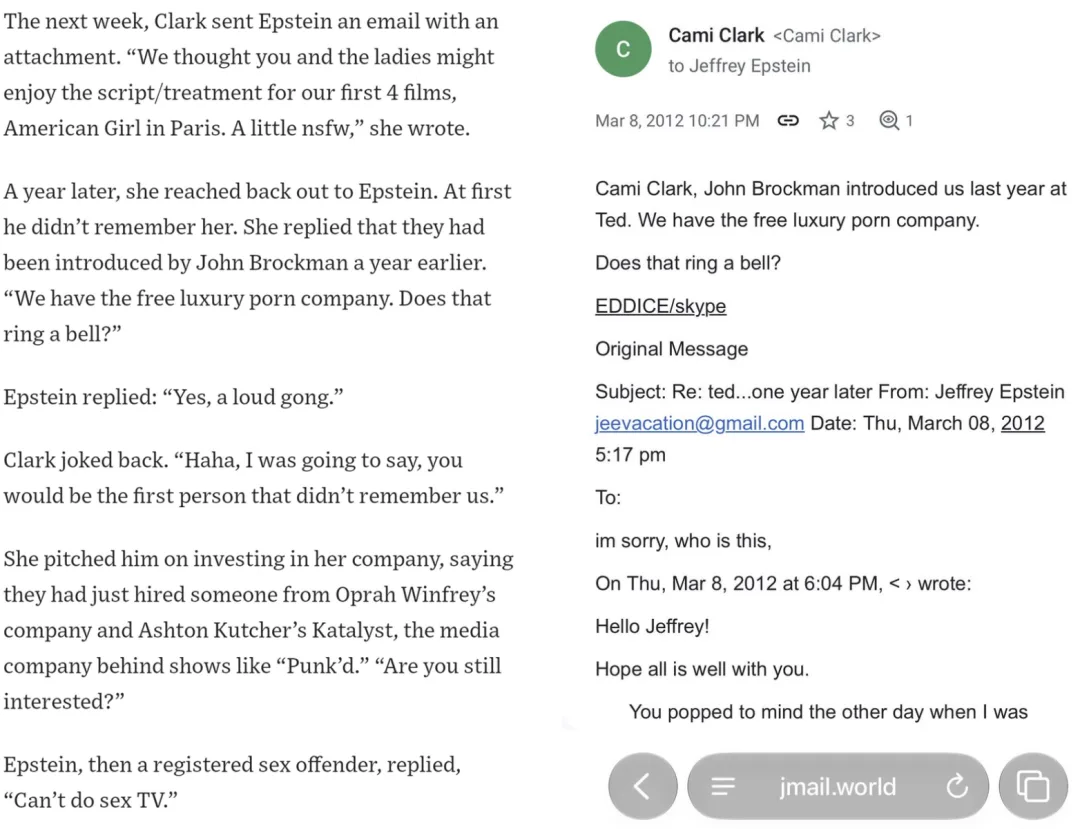Click the green C sender avatar
The width and height of the screenshot is (1080, 829).
coord(623,49)
